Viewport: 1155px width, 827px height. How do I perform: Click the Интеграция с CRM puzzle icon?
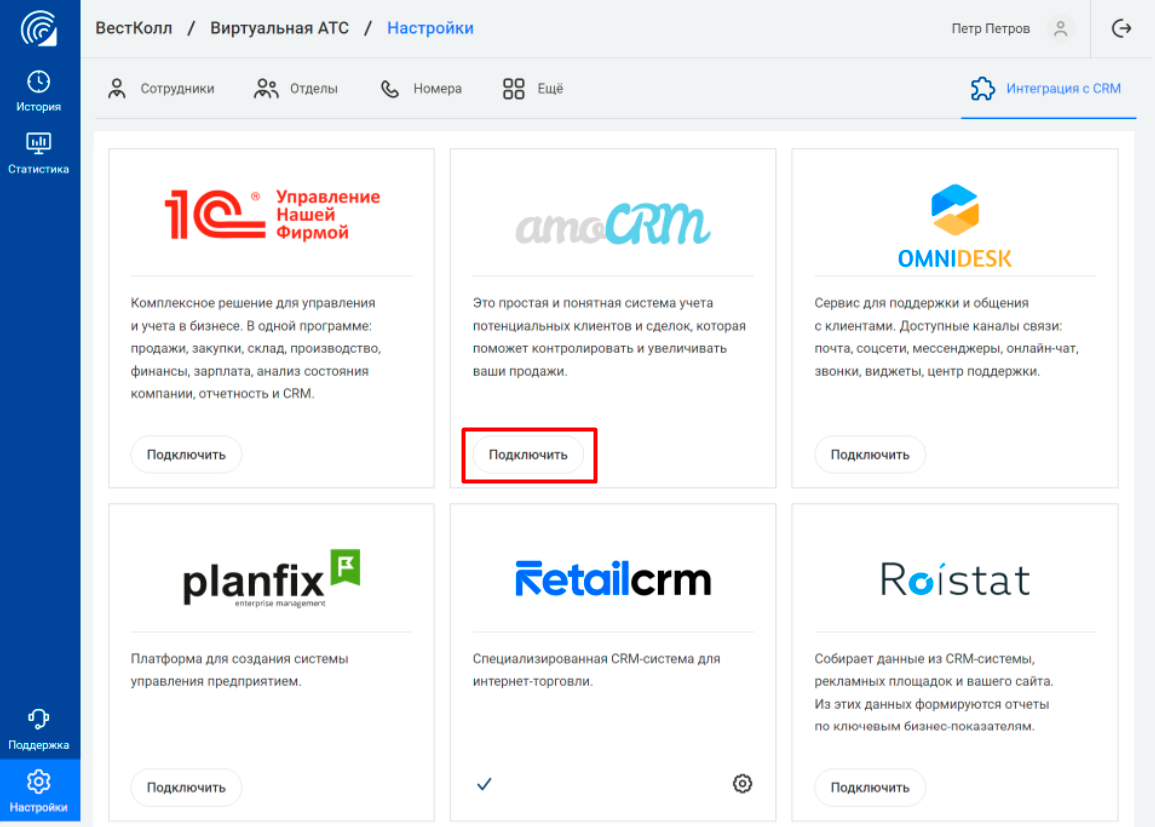coord(983,88)
